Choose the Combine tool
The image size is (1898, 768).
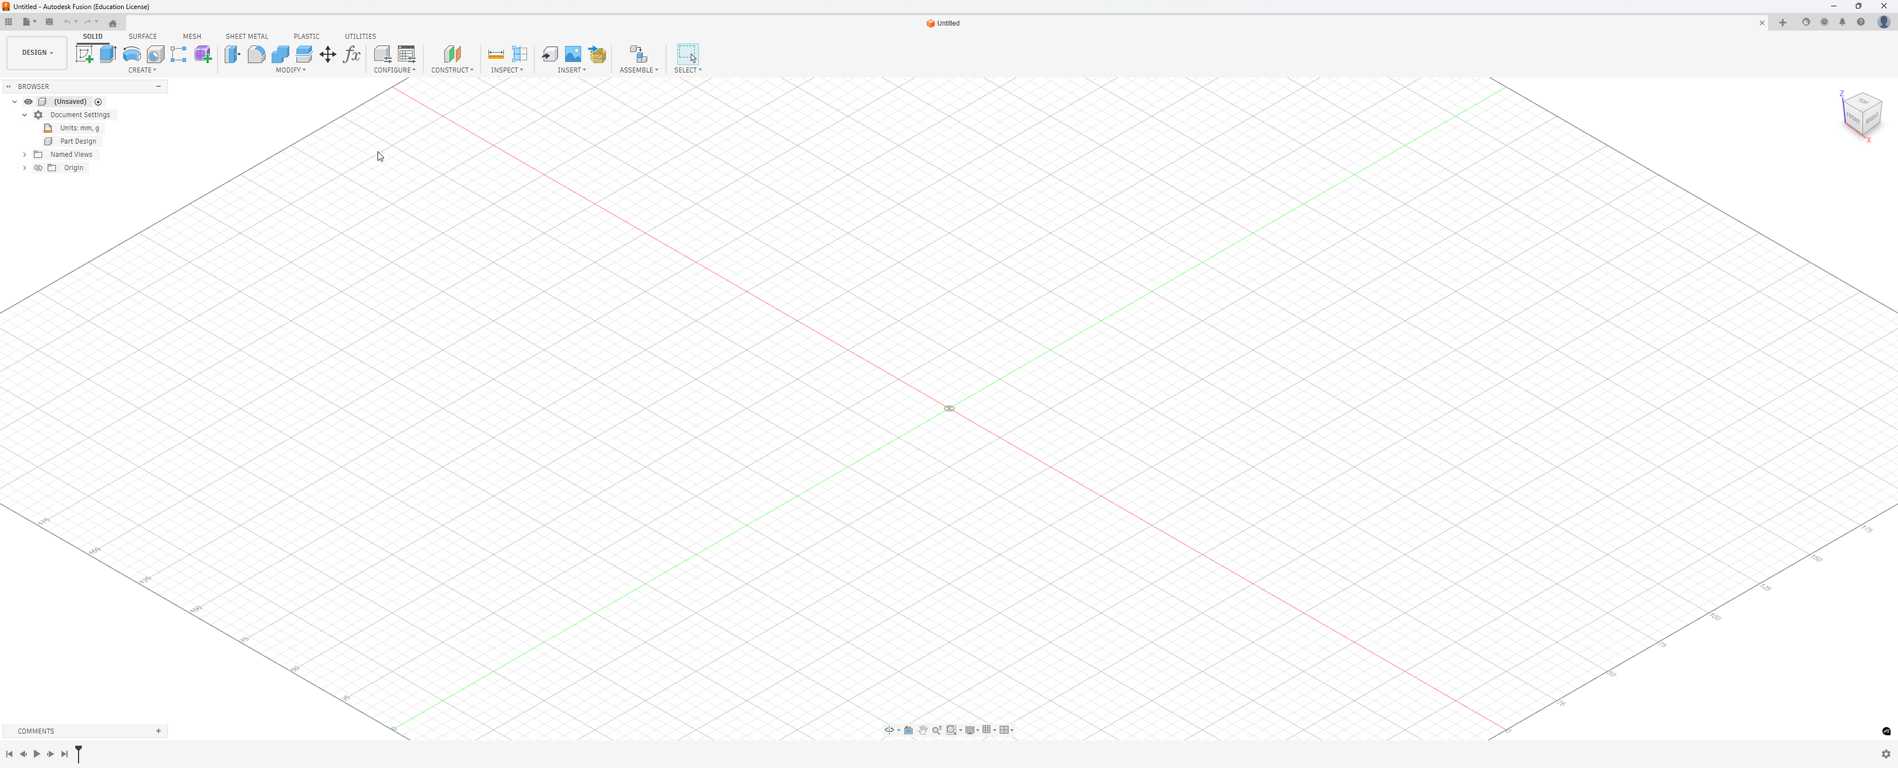click(280, 54)
